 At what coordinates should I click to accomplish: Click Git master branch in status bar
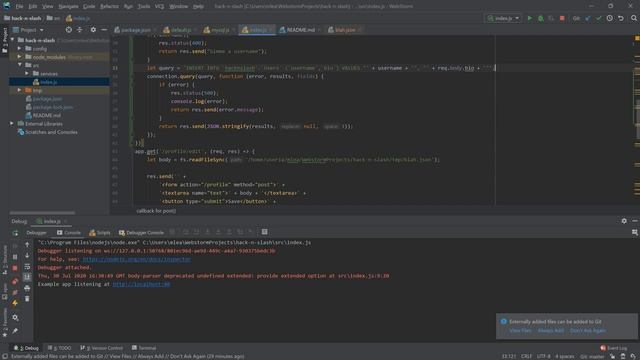[592, 356]
